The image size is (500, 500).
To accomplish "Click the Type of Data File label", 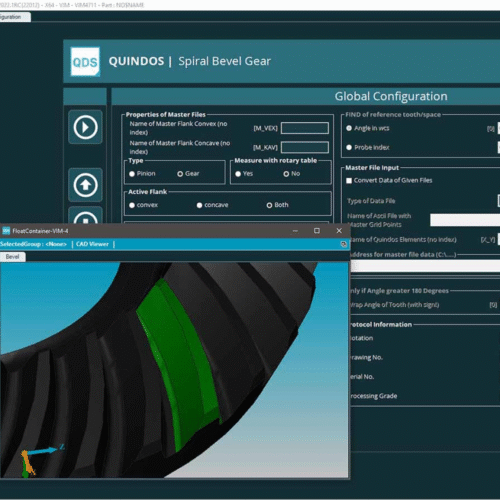I will [371, 201].
